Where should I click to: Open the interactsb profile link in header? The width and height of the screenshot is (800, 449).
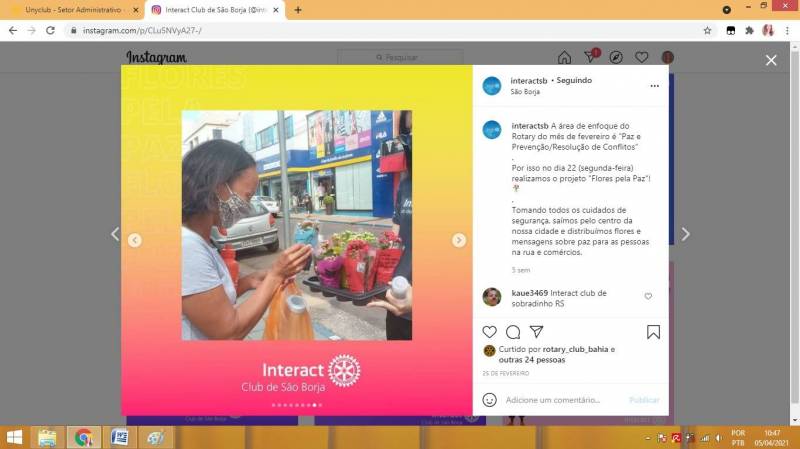[528, 81]
